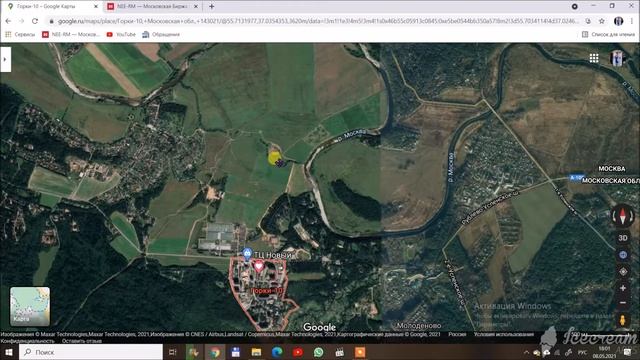
Task: Click Россия link in footer
Action: click(457, 334)
